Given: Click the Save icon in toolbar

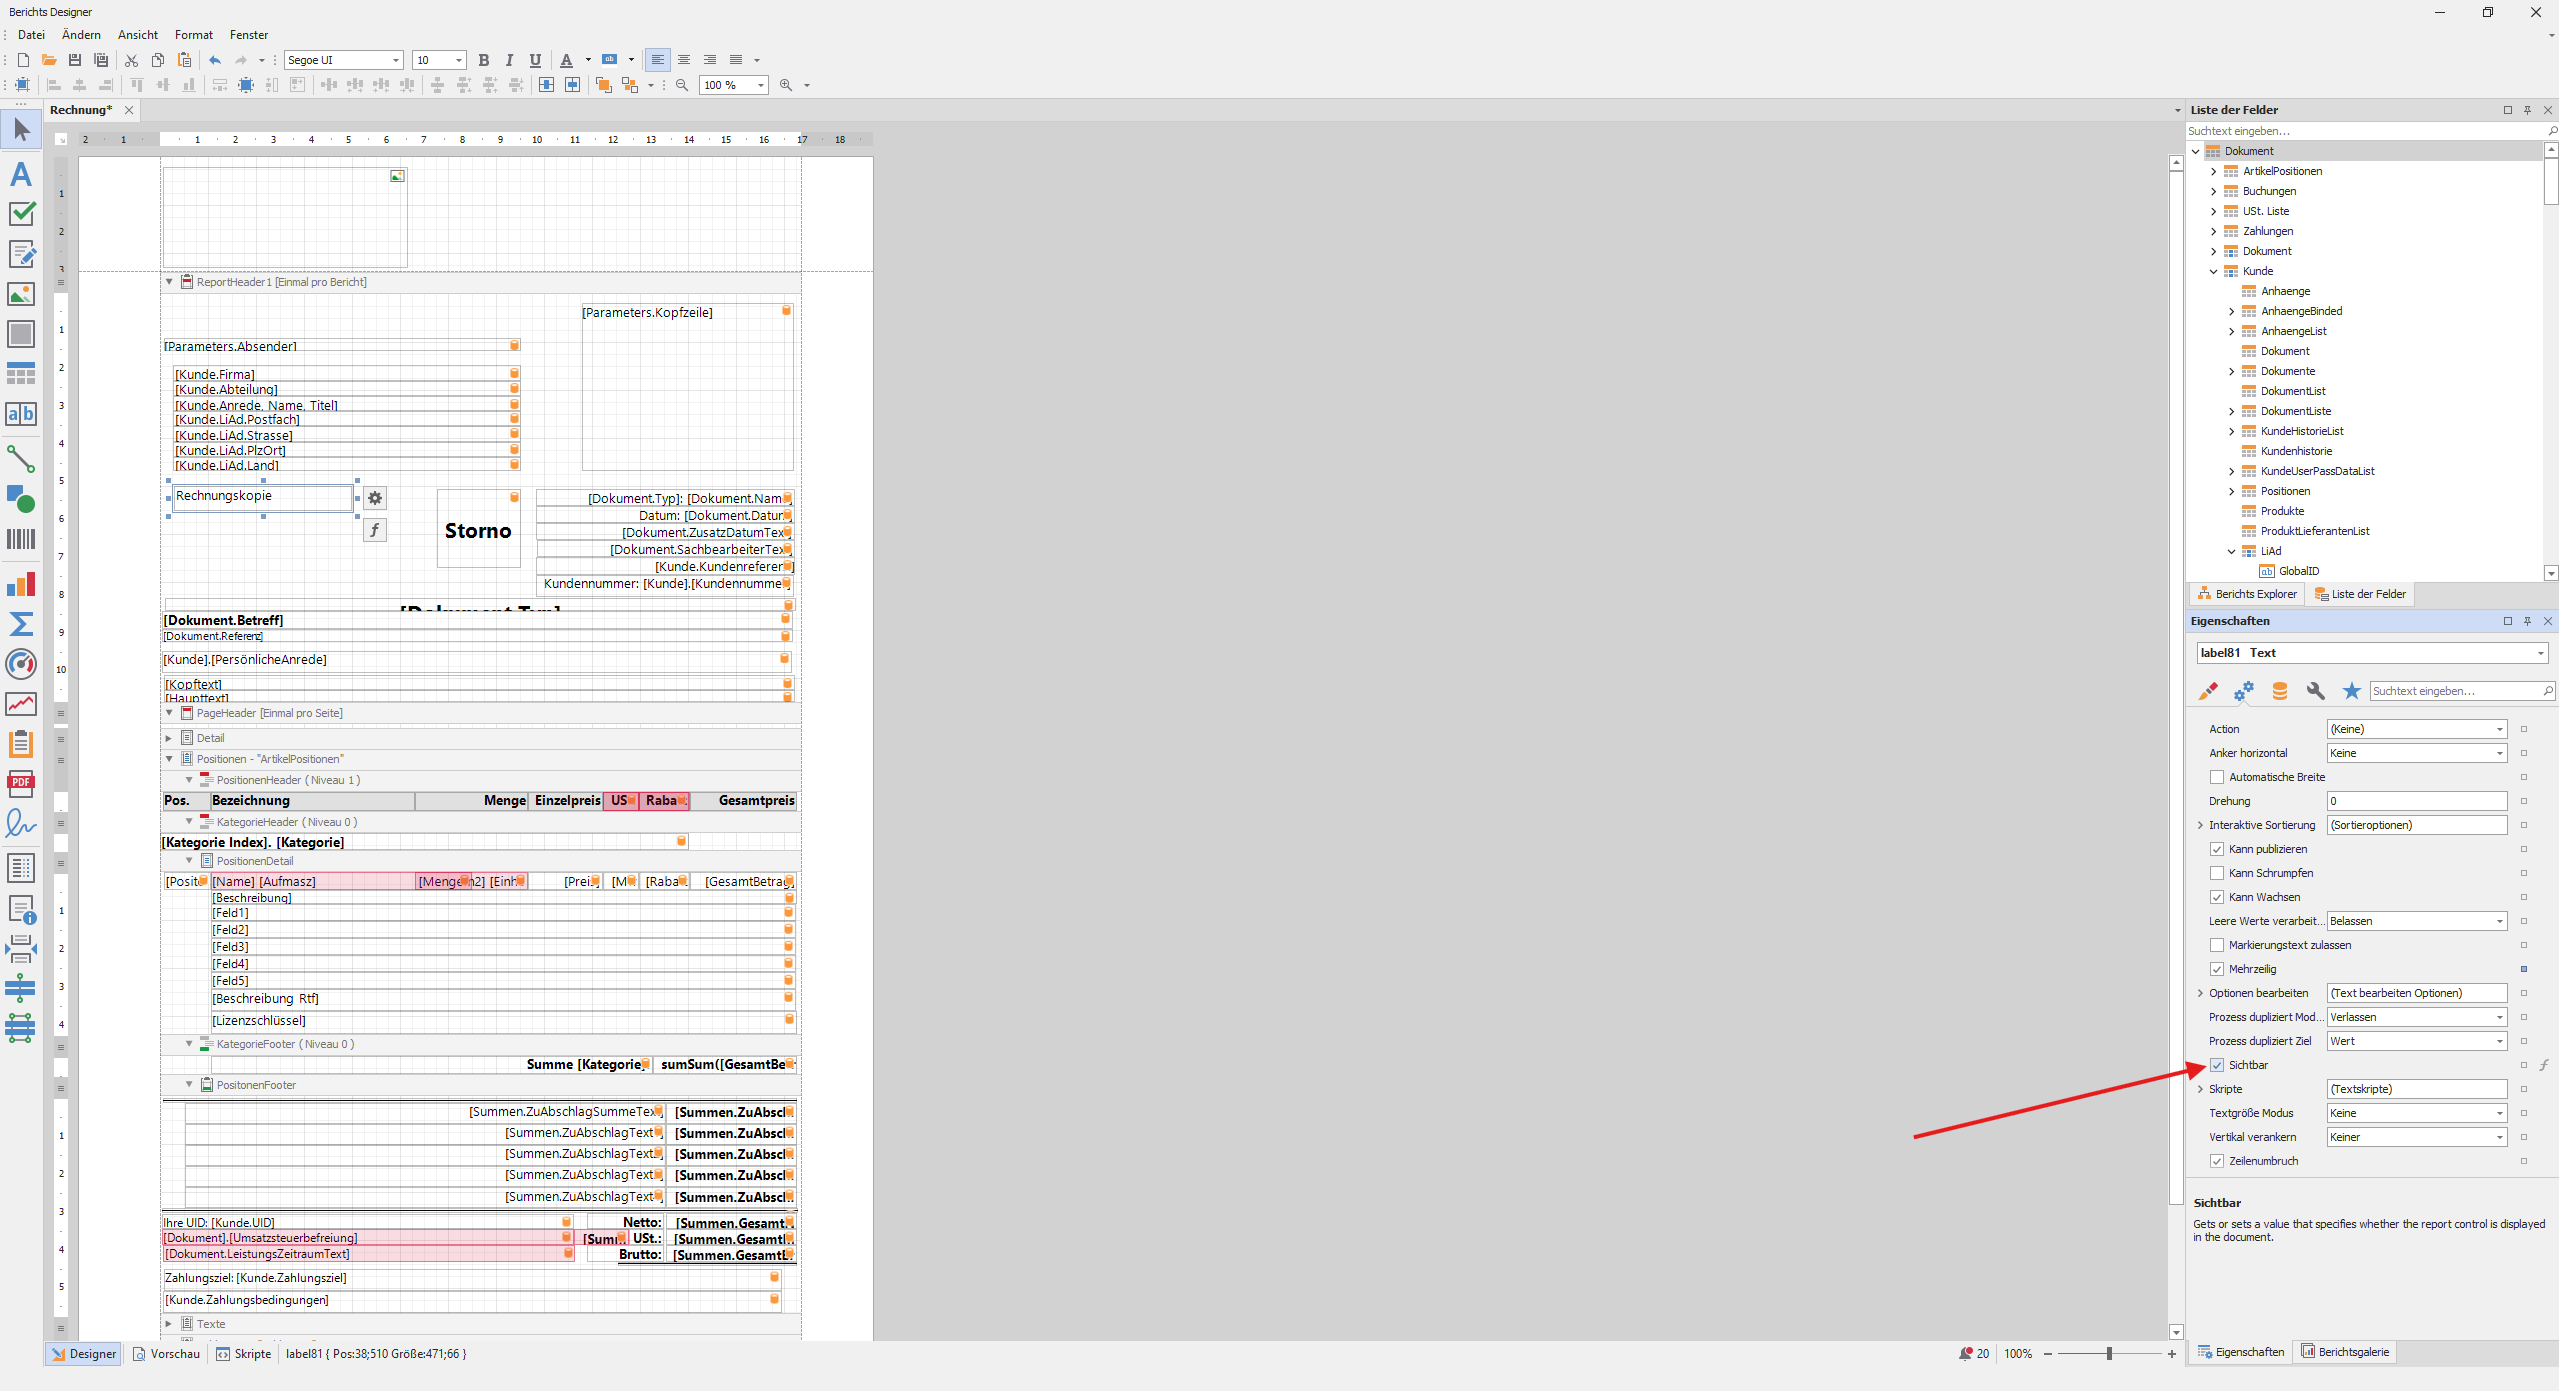Looking at the screenshot, I should [75, 60].
